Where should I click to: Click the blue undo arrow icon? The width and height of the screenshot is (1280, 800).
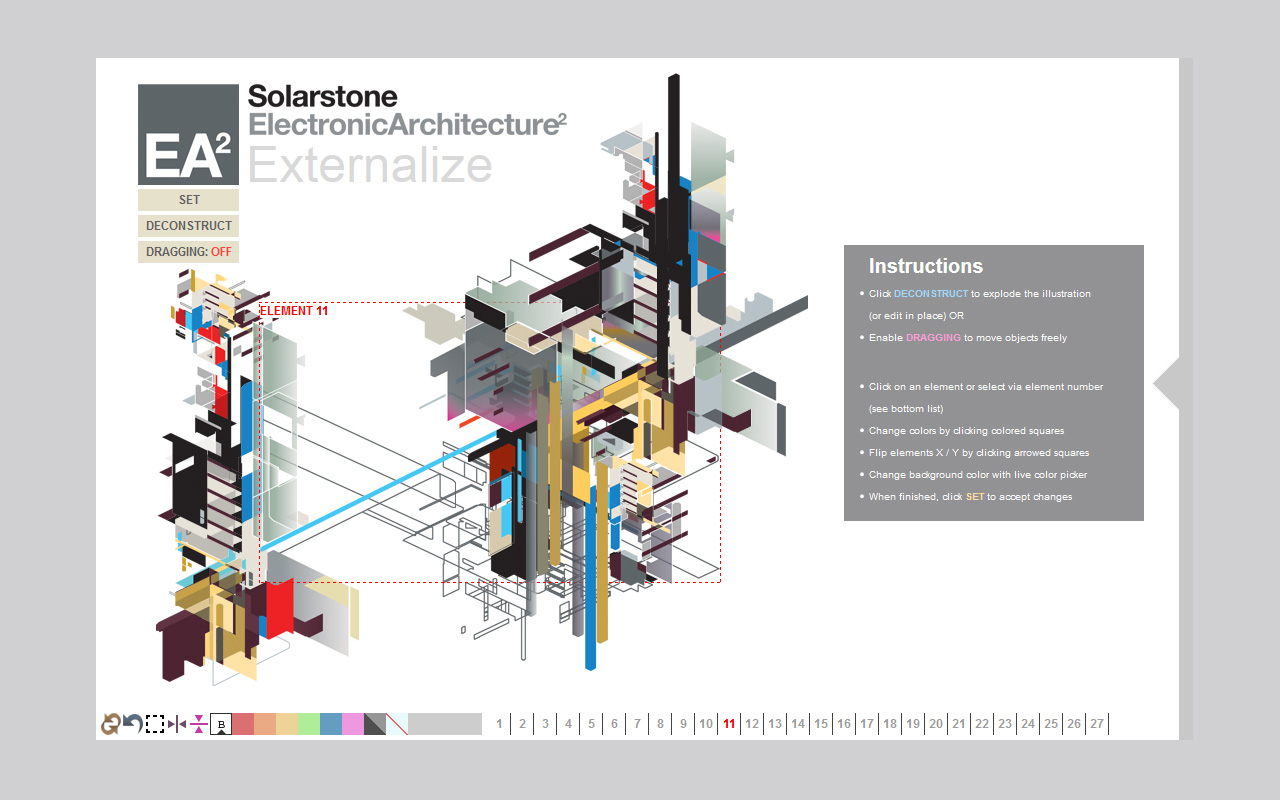132,724
